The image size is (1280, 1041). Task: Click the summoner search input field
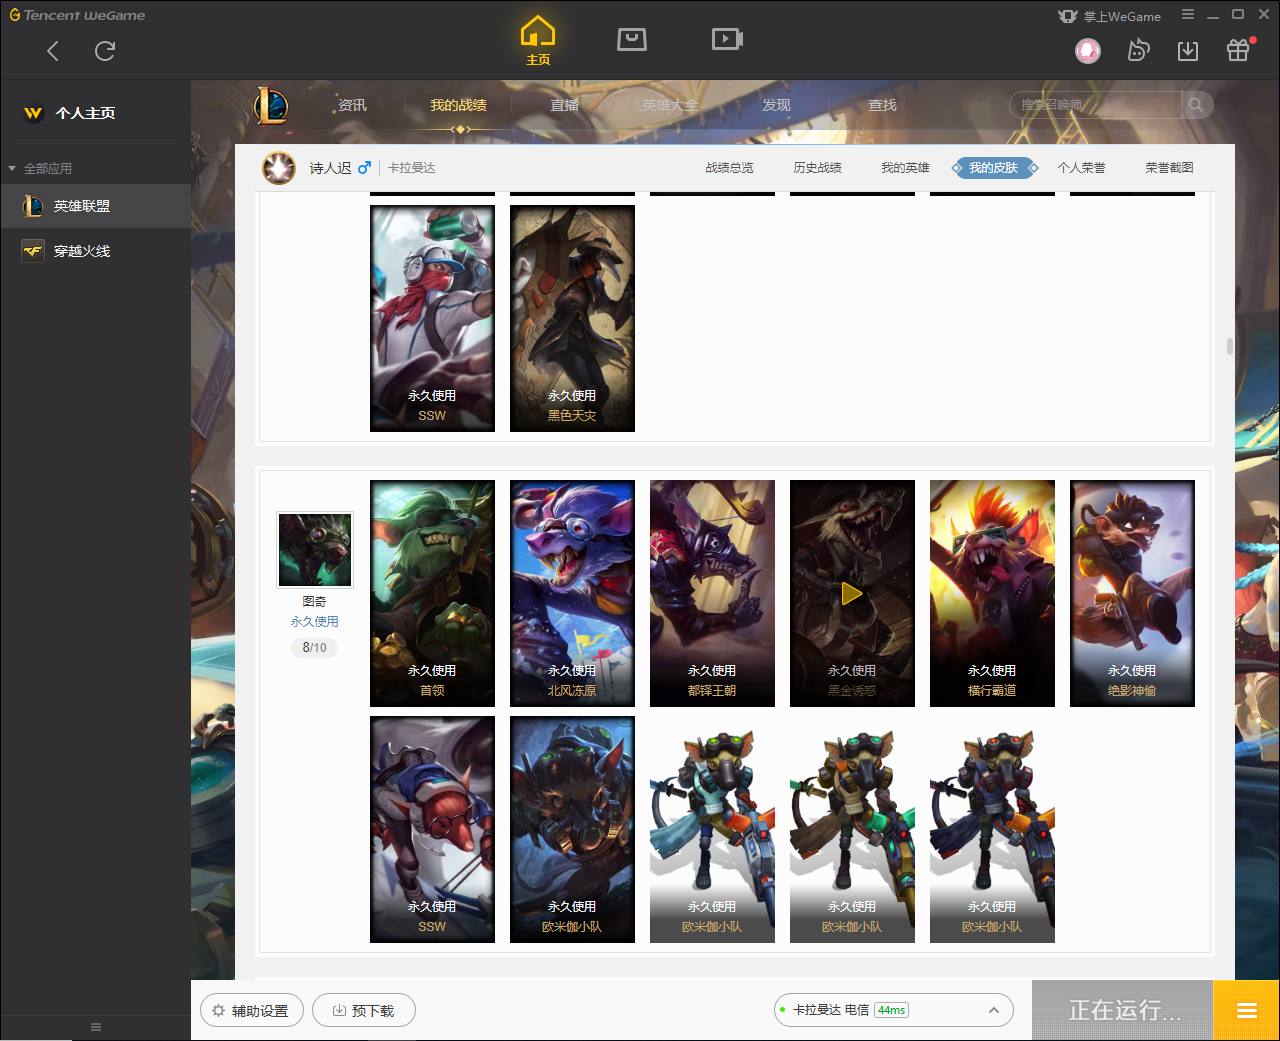[x=1096, y=105]
